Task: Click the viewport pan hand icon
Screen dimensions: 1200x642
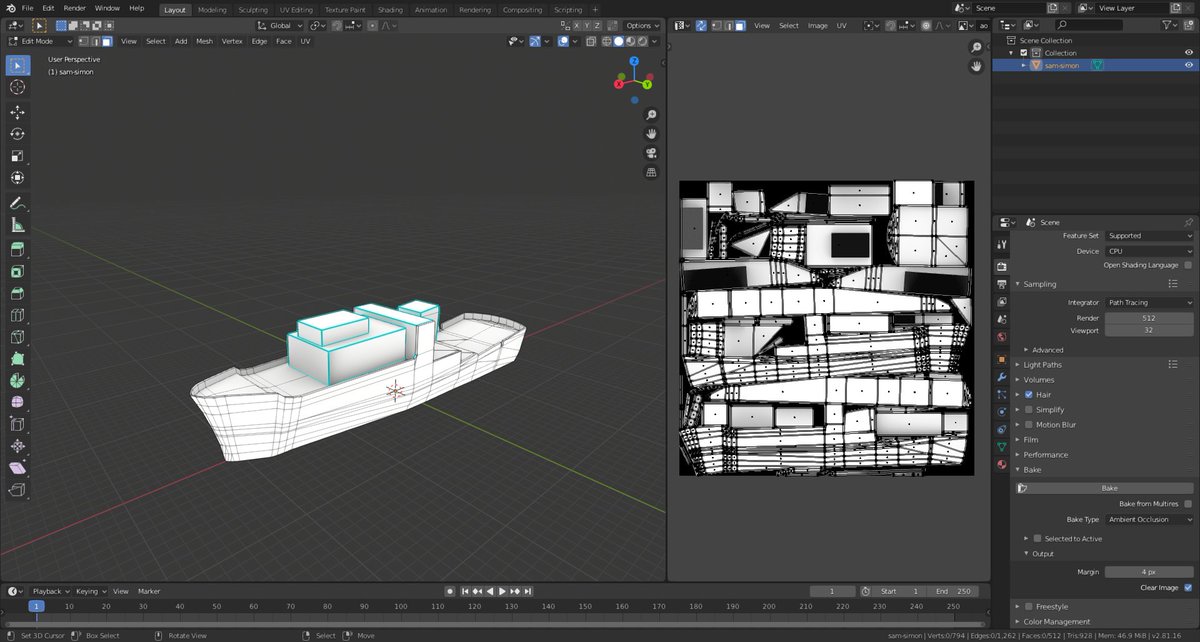Action: coord(651,134)
